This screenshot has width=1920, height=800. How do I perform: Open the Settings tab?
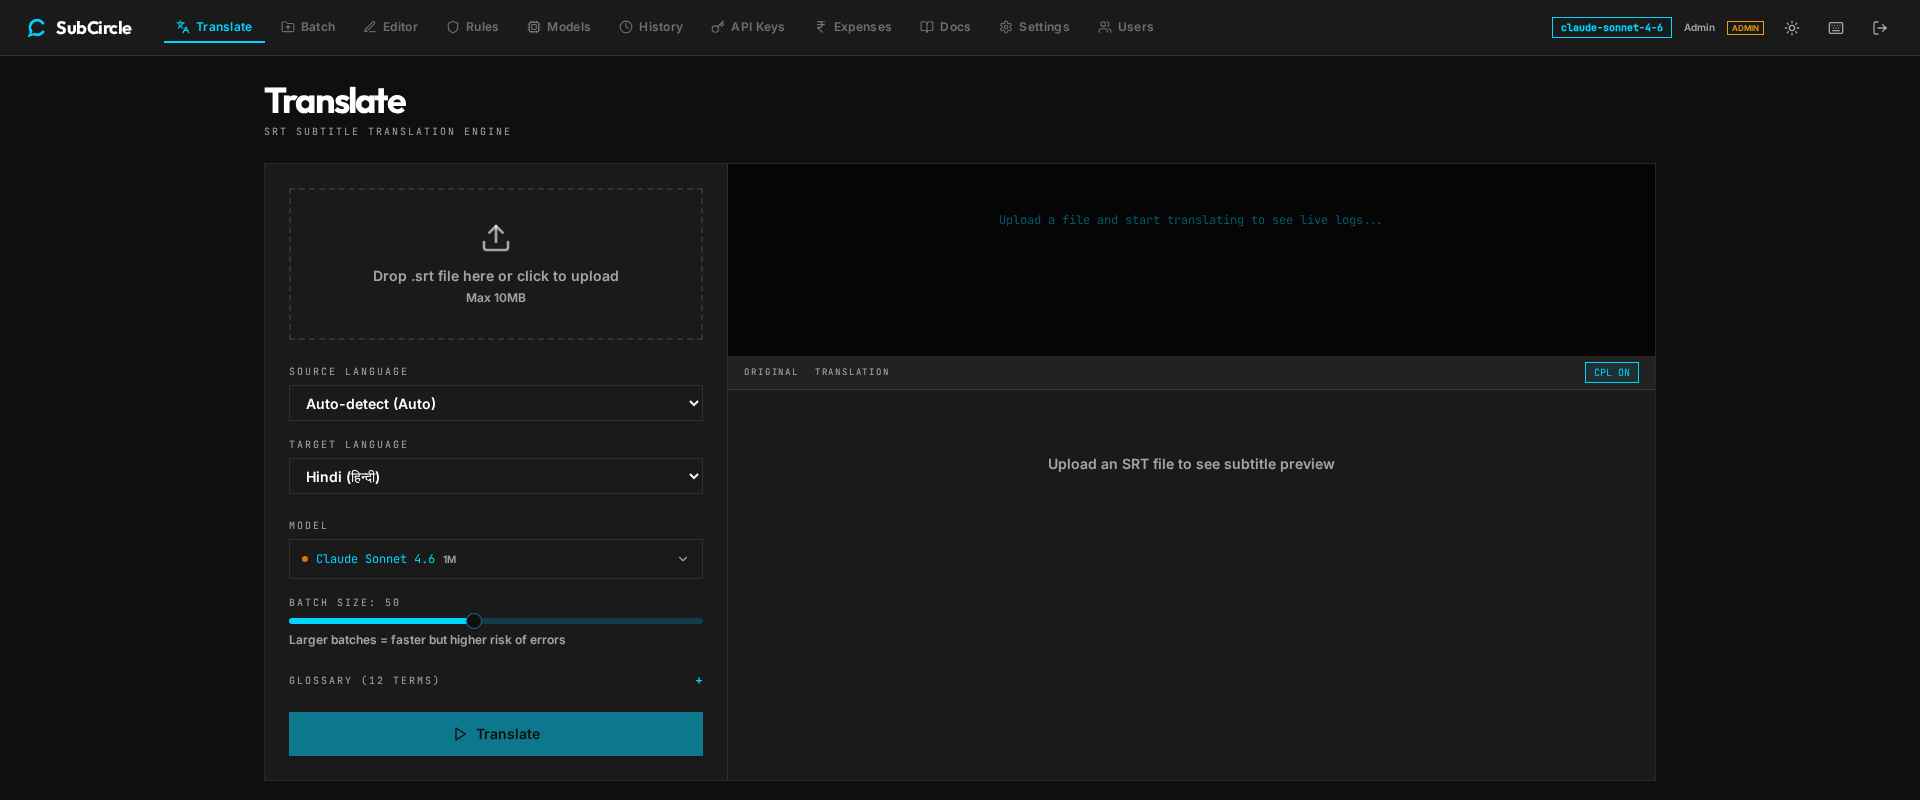click(1034, 27)
